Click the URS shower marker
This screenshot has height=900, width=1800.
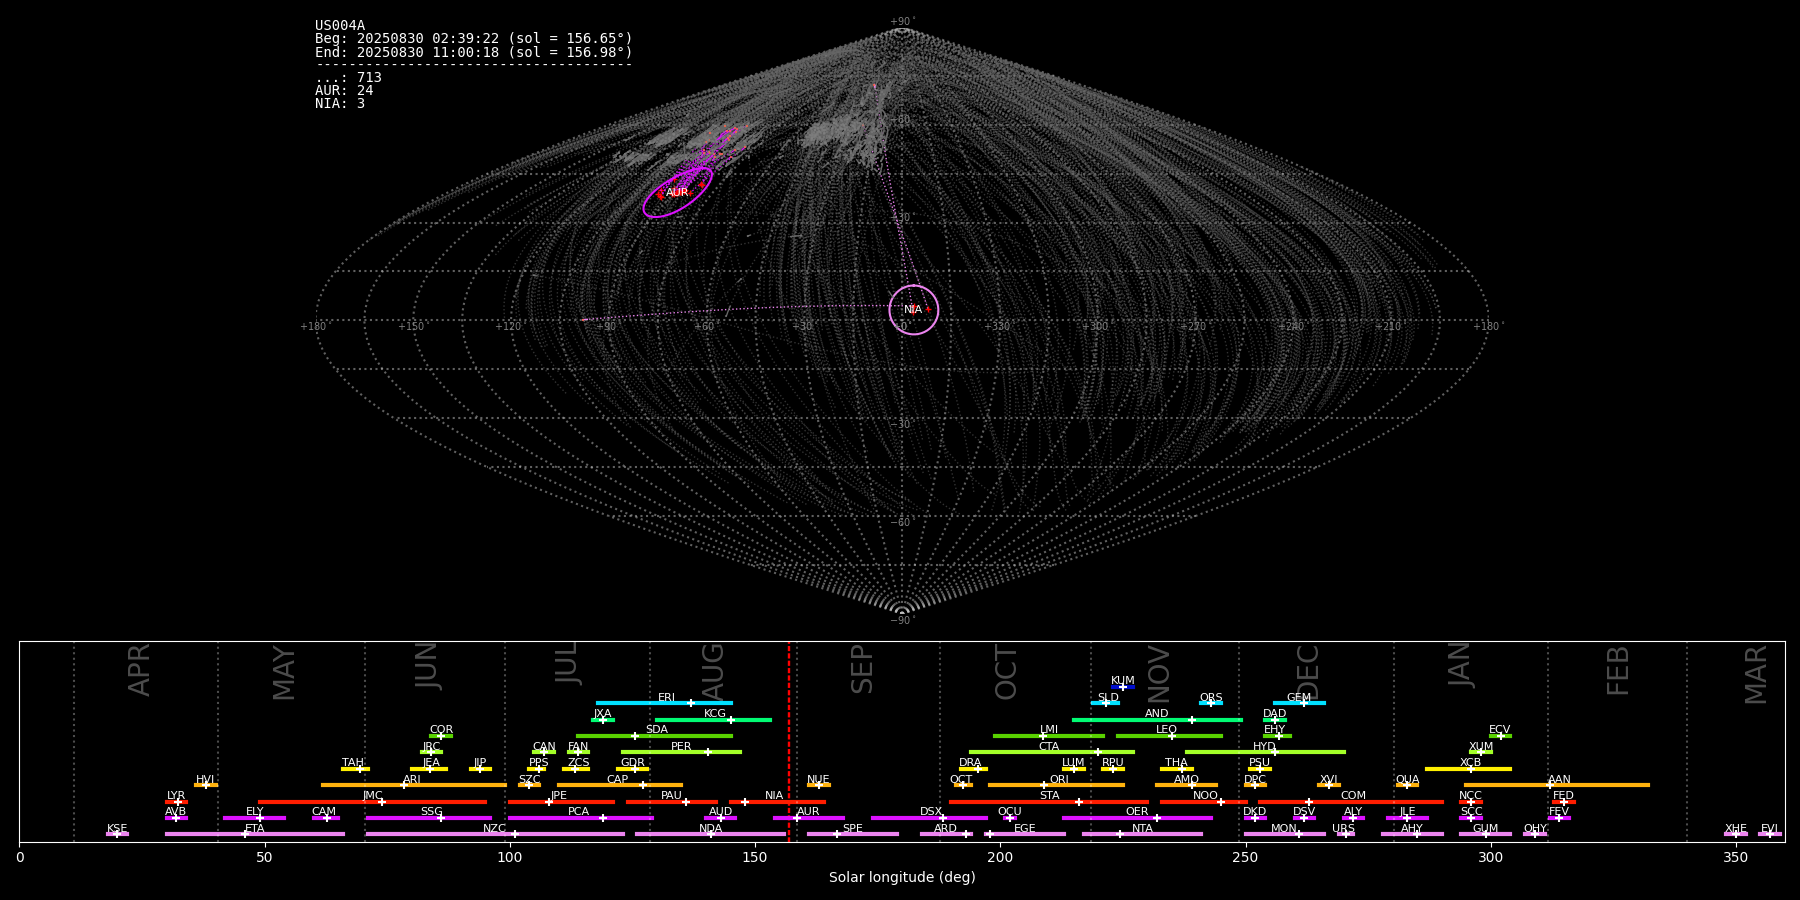(1345, 834)
